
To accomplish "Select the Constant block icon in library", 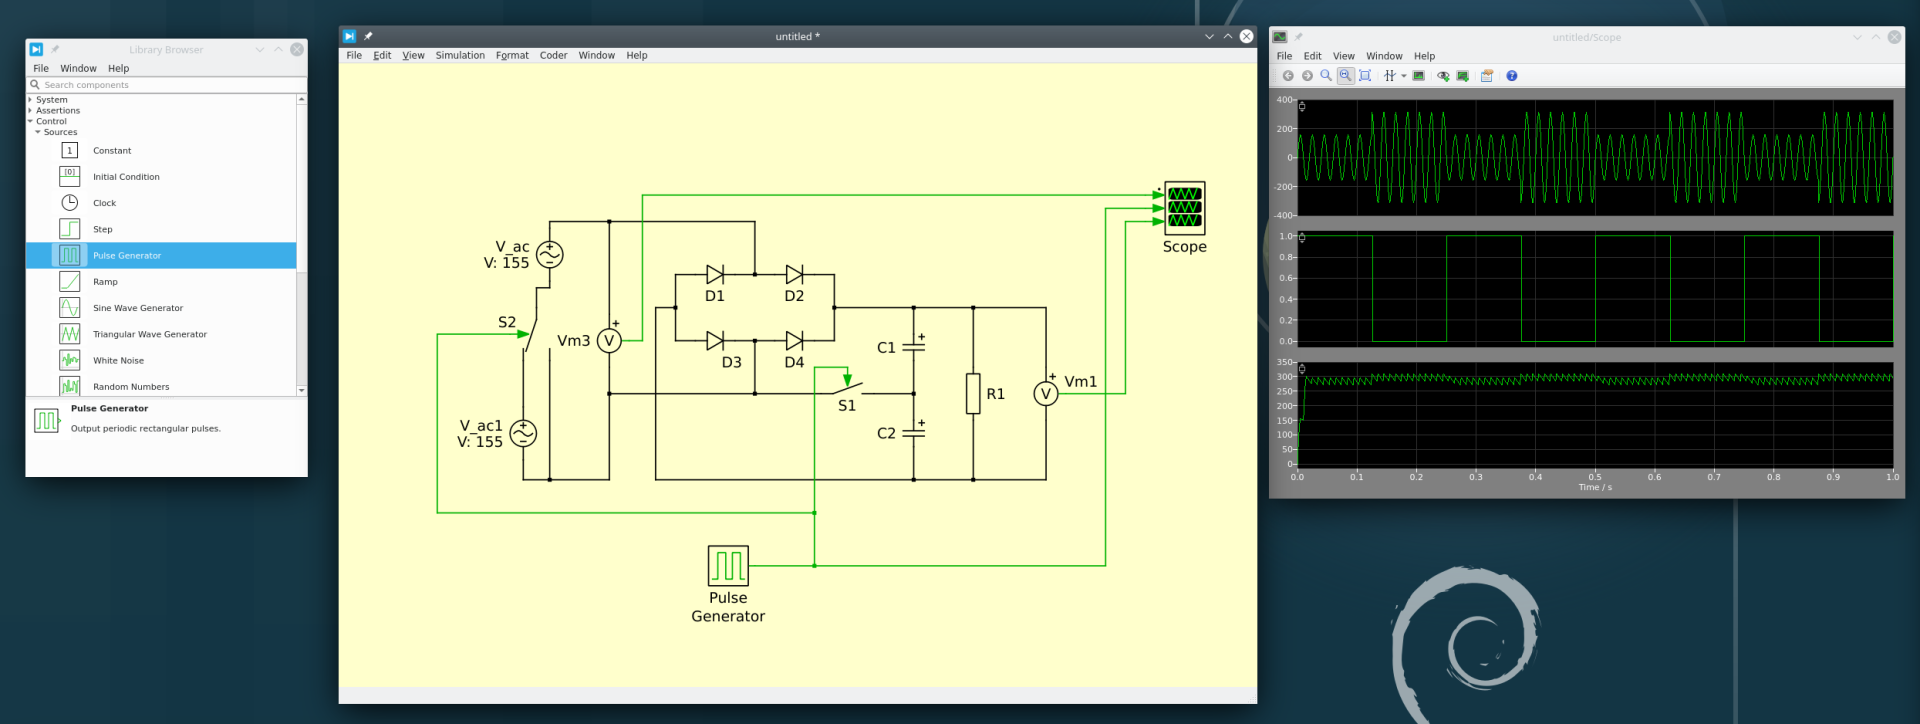I will 69,150.
